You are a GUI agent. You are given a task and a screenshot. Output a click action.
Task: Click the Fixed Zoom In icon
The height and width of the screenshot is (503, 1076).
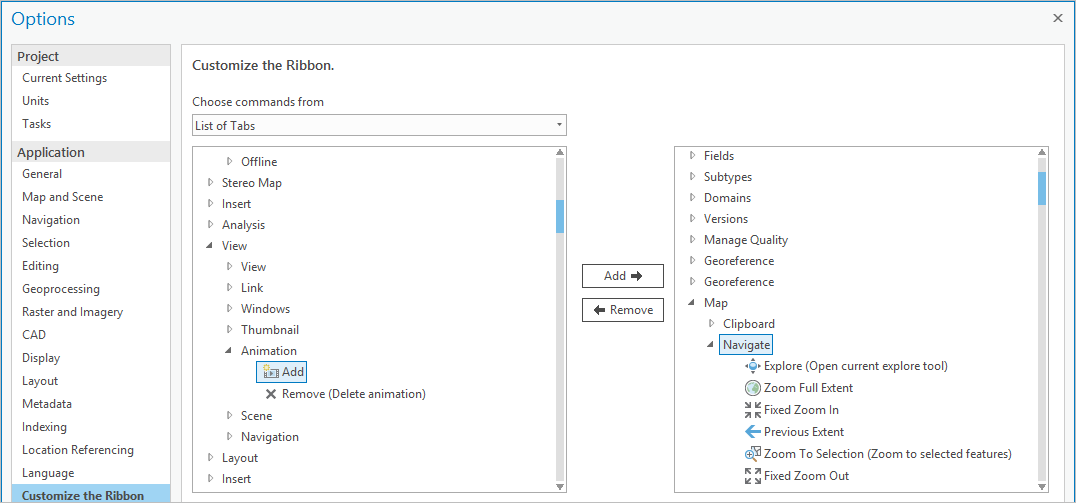[753, 410]
